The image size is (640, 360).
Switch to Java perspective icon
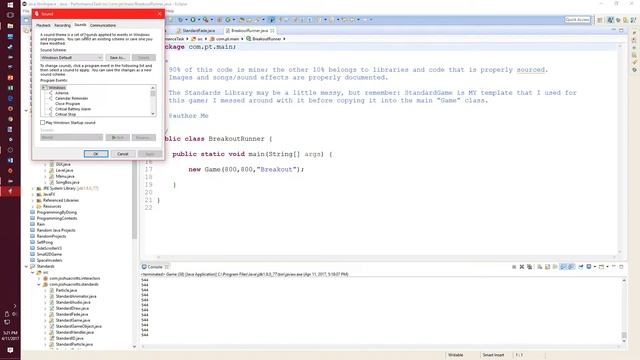coord(610,20)
